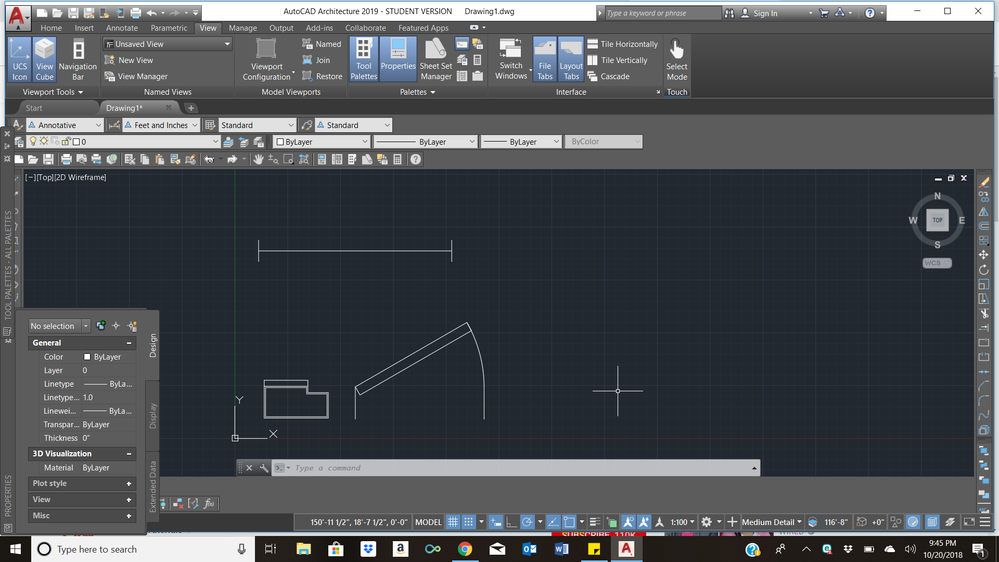Toggle File Tabs display
999x562 pixels.
[545, 59]
